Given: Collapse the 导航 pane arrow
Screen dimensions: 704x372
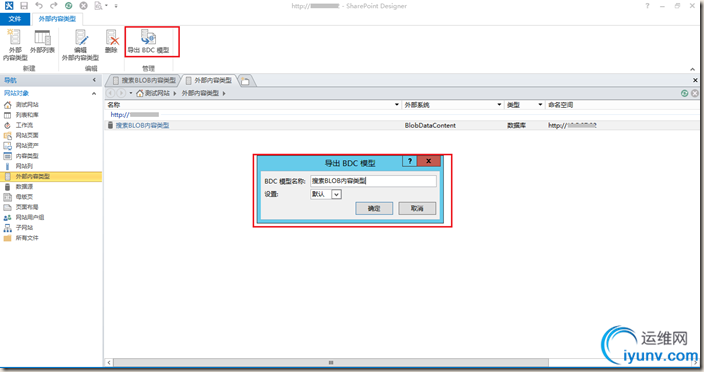Looking at the screenshot, I should [x=94, y=80].
